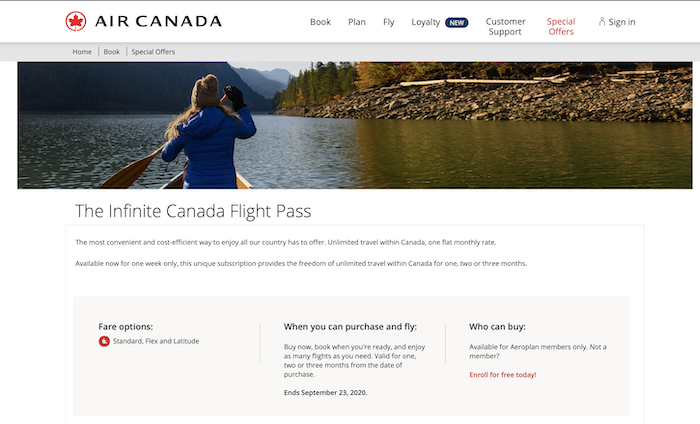This screenshot has width=700, height=424.
Task: Click the AIR CANADA wordmark text
Action: 158,21
